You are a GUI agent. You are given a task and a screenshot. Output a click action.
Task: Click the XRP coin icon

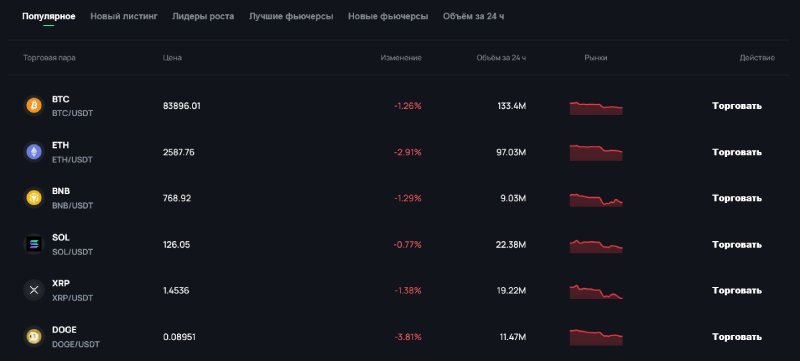coord(34,290)
